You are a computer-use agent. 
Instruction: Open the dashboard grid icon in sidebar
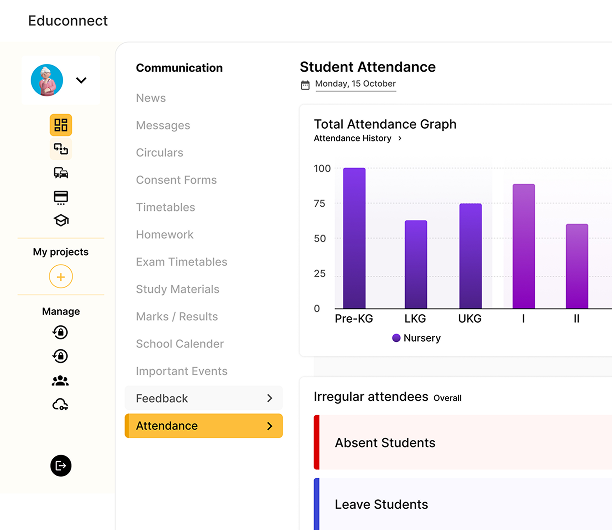pyautogui.click(x=61, y=125)
